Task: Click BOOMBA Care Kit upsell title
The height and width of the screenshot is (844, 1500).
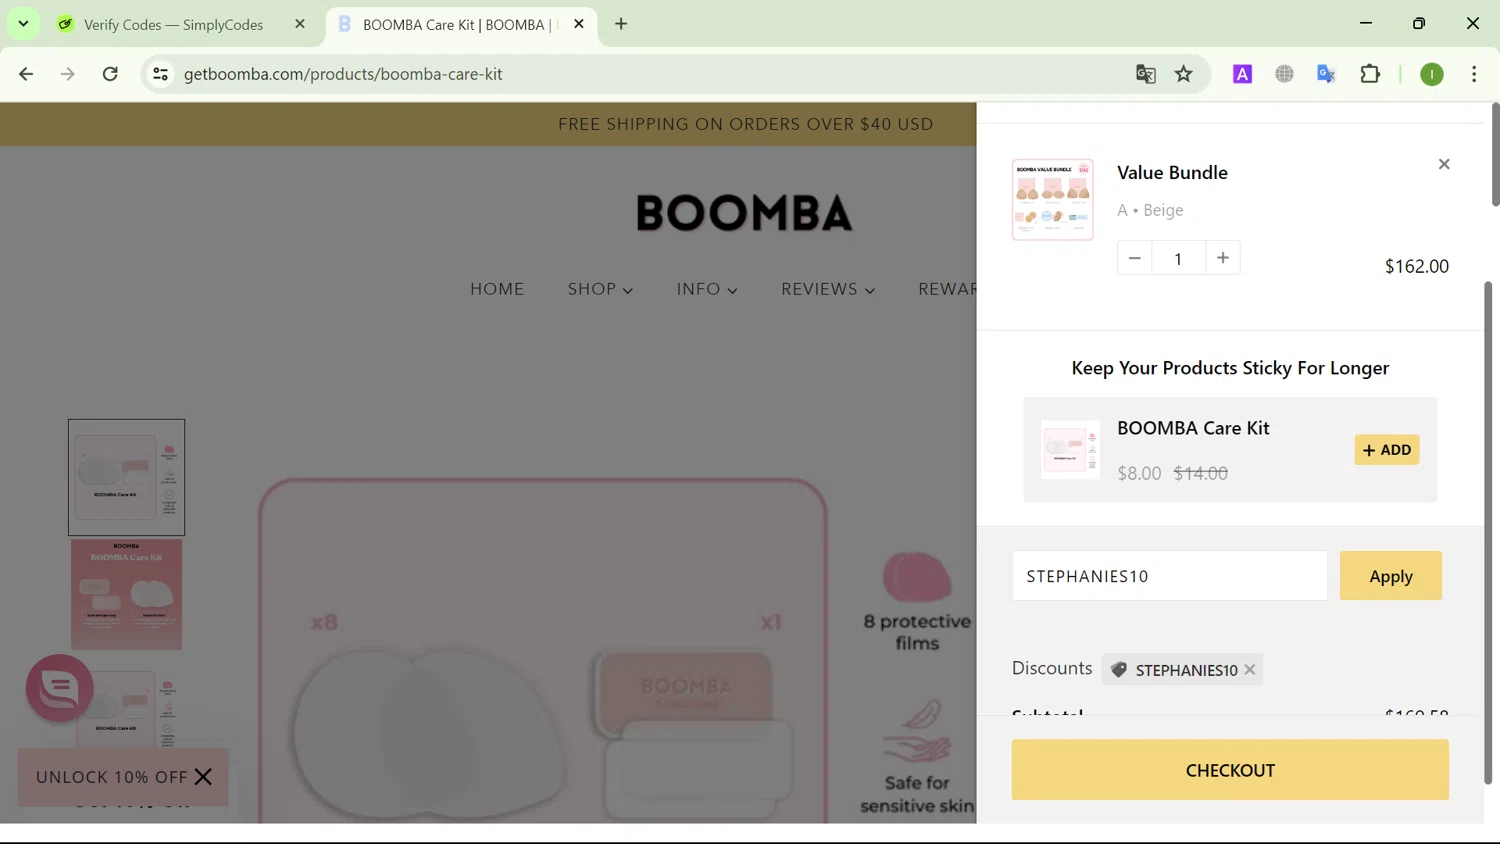Action: coord(1193,428)
